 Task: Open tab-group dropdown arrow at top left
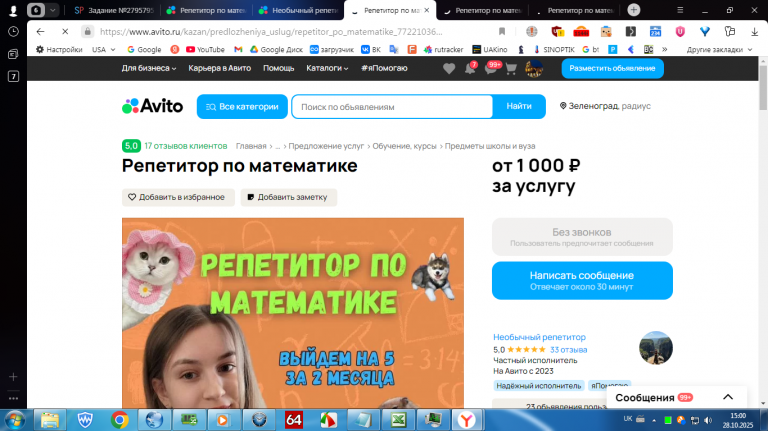pyautogui.click(x=52, y=10)
